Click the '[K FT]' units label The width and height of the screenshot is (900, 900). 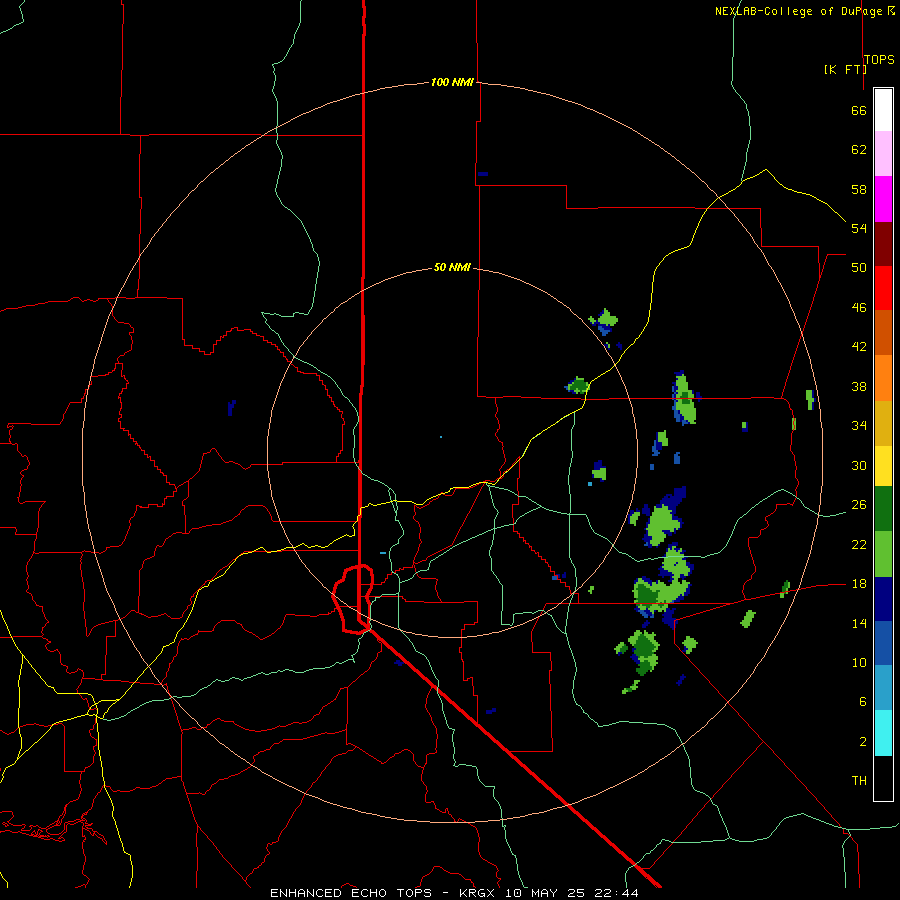(x=845, y=70)
